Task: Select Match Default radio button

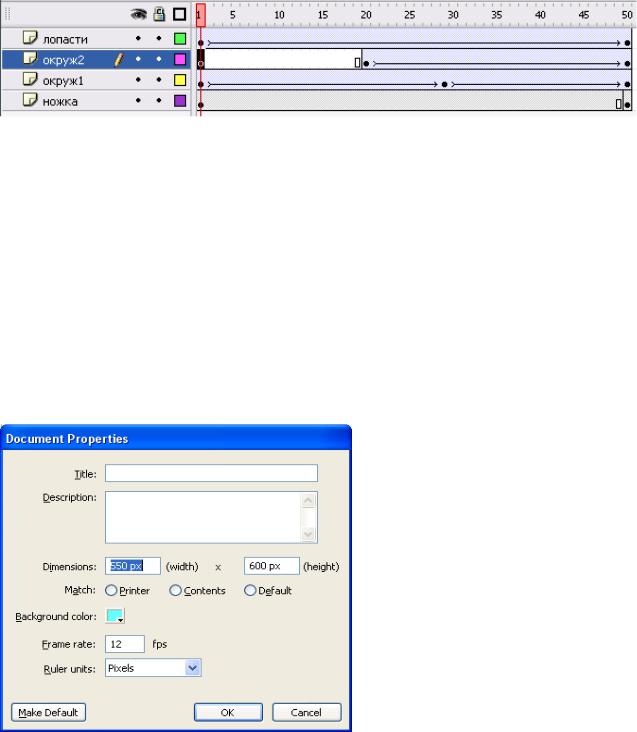Action: pos(250,590)
